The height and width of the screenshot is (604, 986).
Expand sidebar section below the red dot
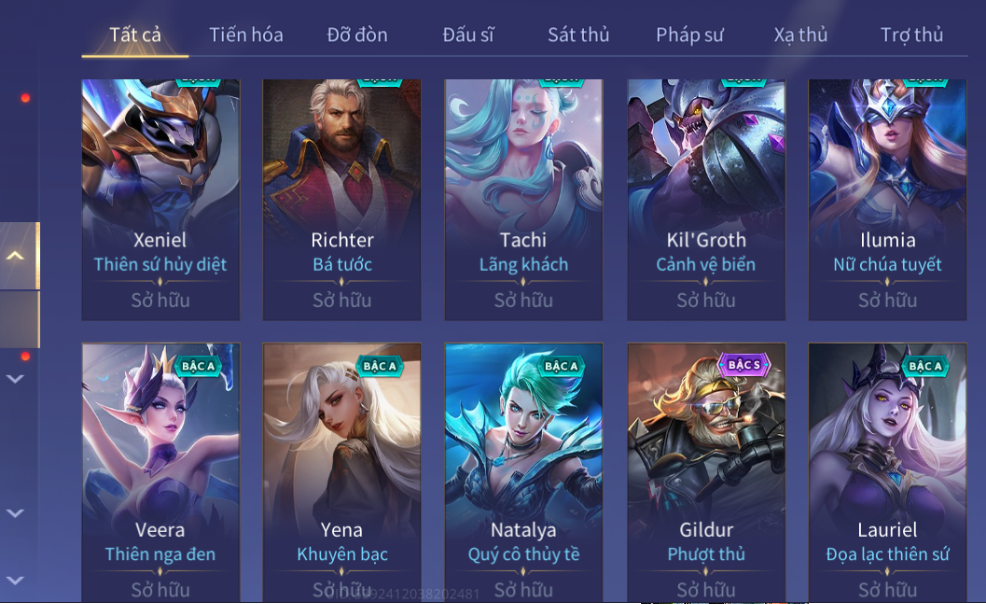[15, 379]
